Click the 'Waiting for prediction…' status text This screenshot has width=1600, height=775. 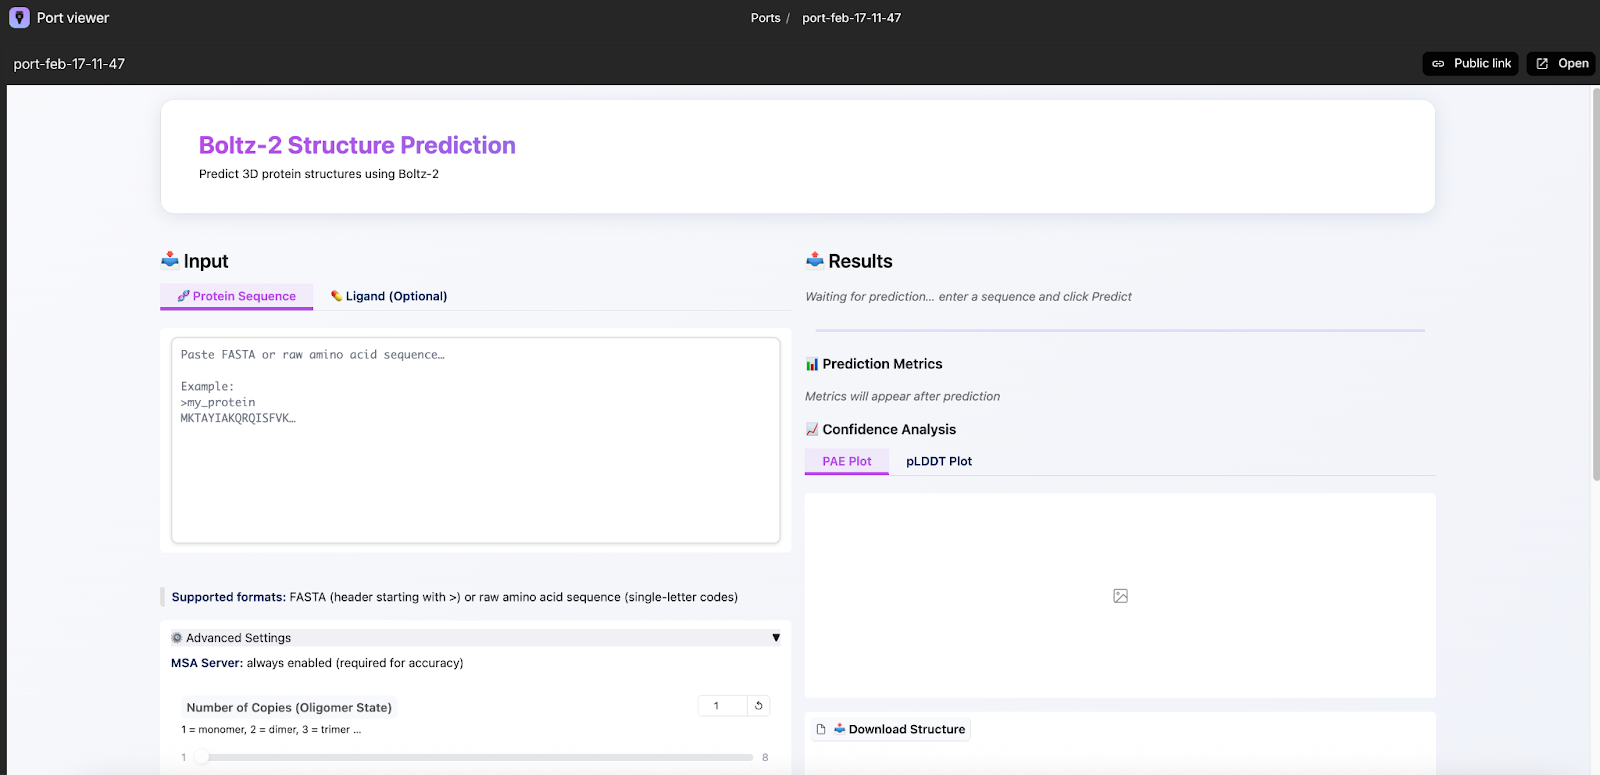click(968, 297)
